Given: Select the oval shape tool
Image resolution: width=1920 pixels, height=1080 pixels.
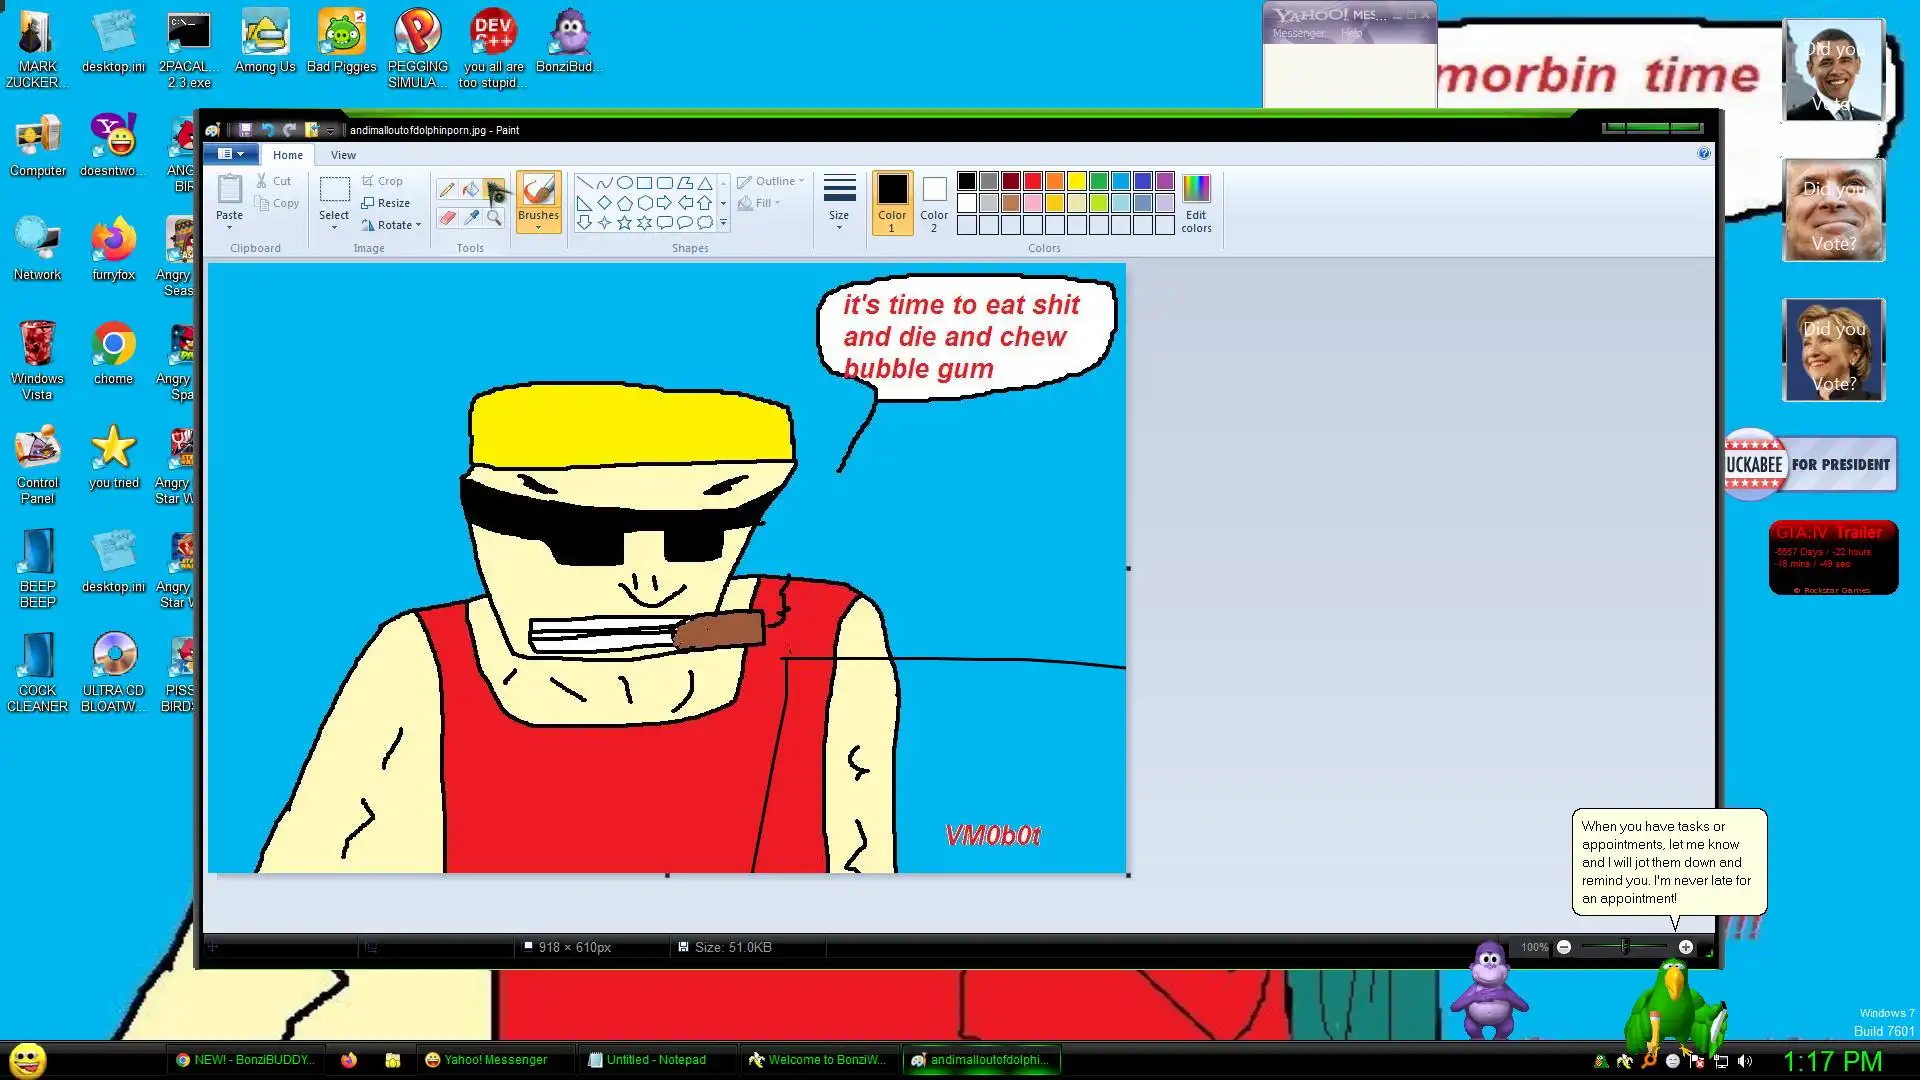Looking at the screenshot, I should pyautogui.click(x=624, y=183).
